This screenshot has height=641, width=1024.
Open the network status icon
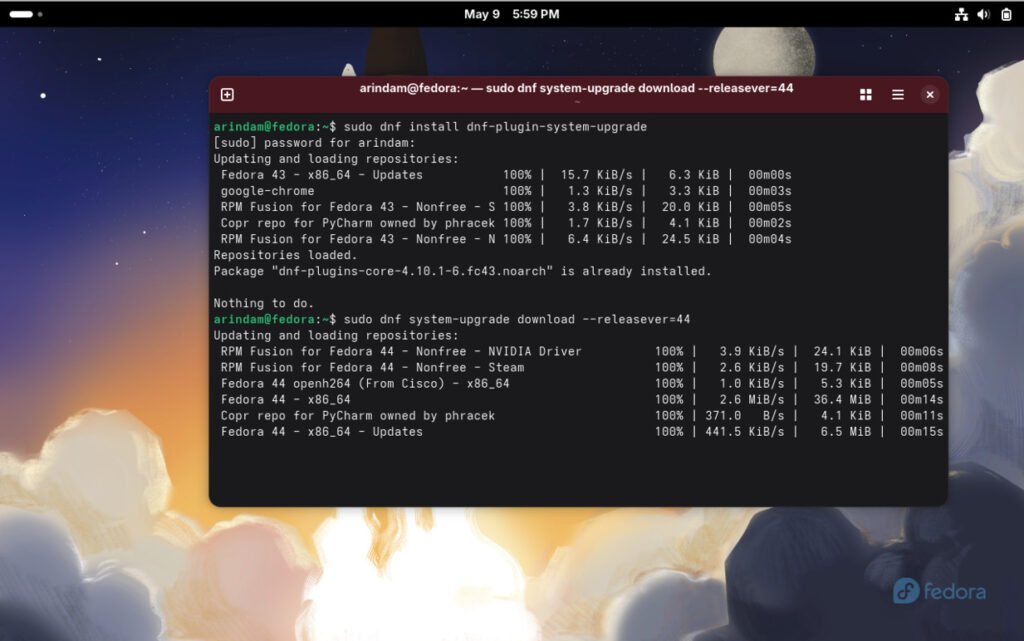[x=961, y=14]
